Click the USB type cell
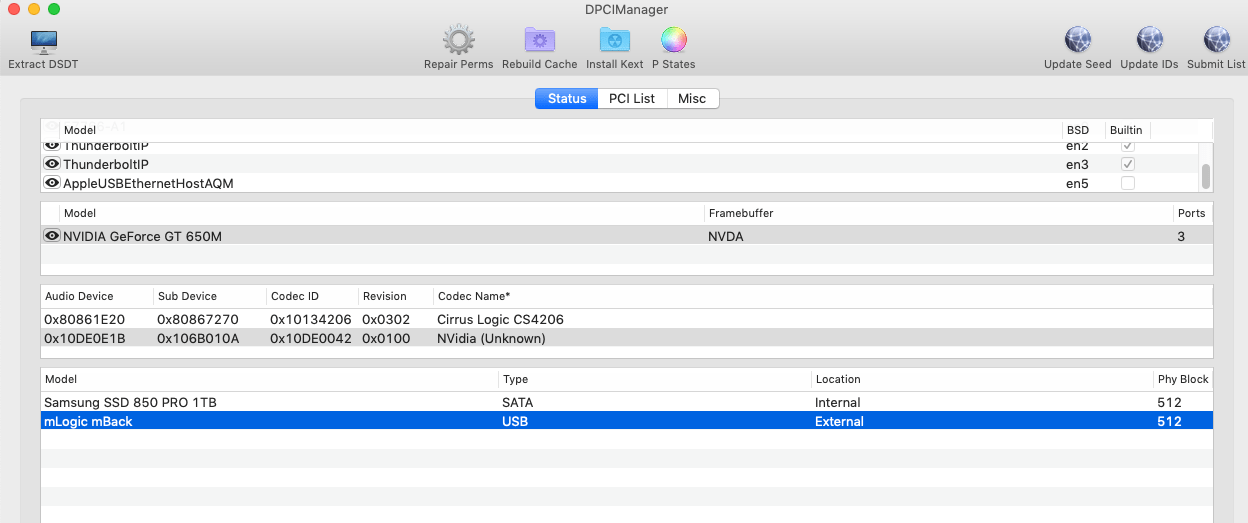The height and width of the screenshot is (523, 1248). (515, 421)
